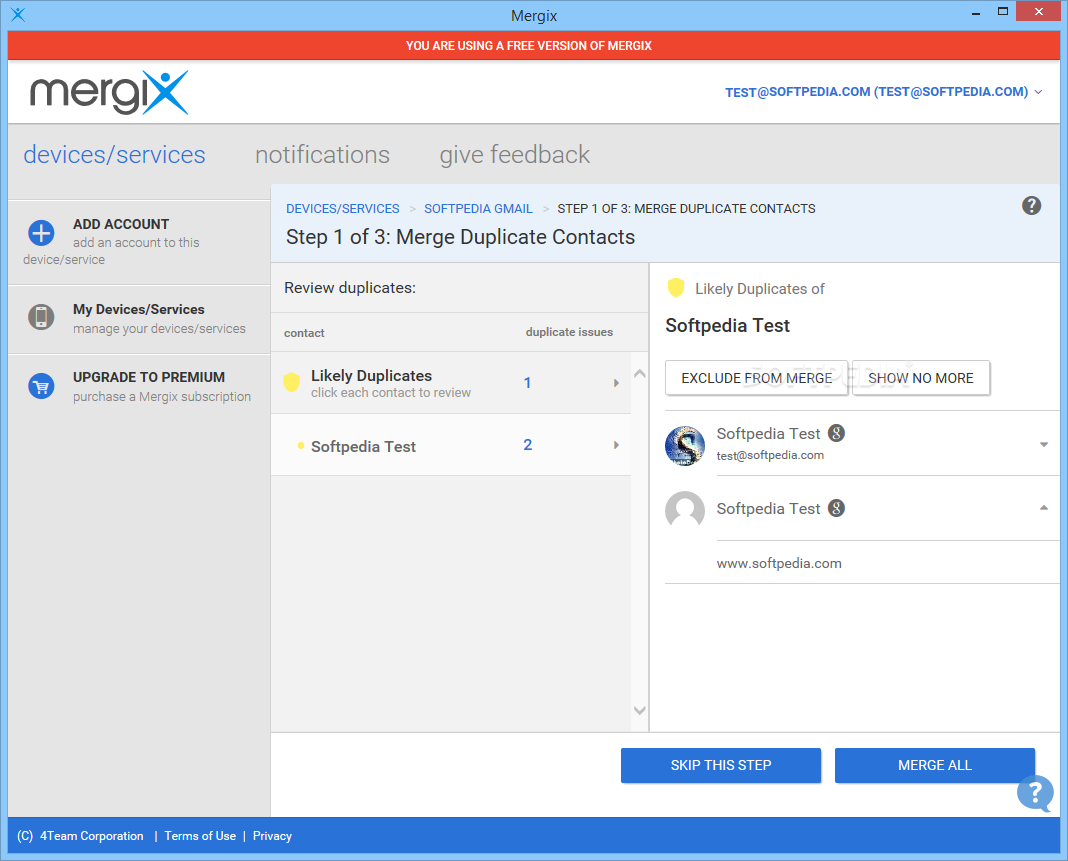The image size is (1068, 861).
Task: Open the give feedback tab
Action: [x=514, y=155]
